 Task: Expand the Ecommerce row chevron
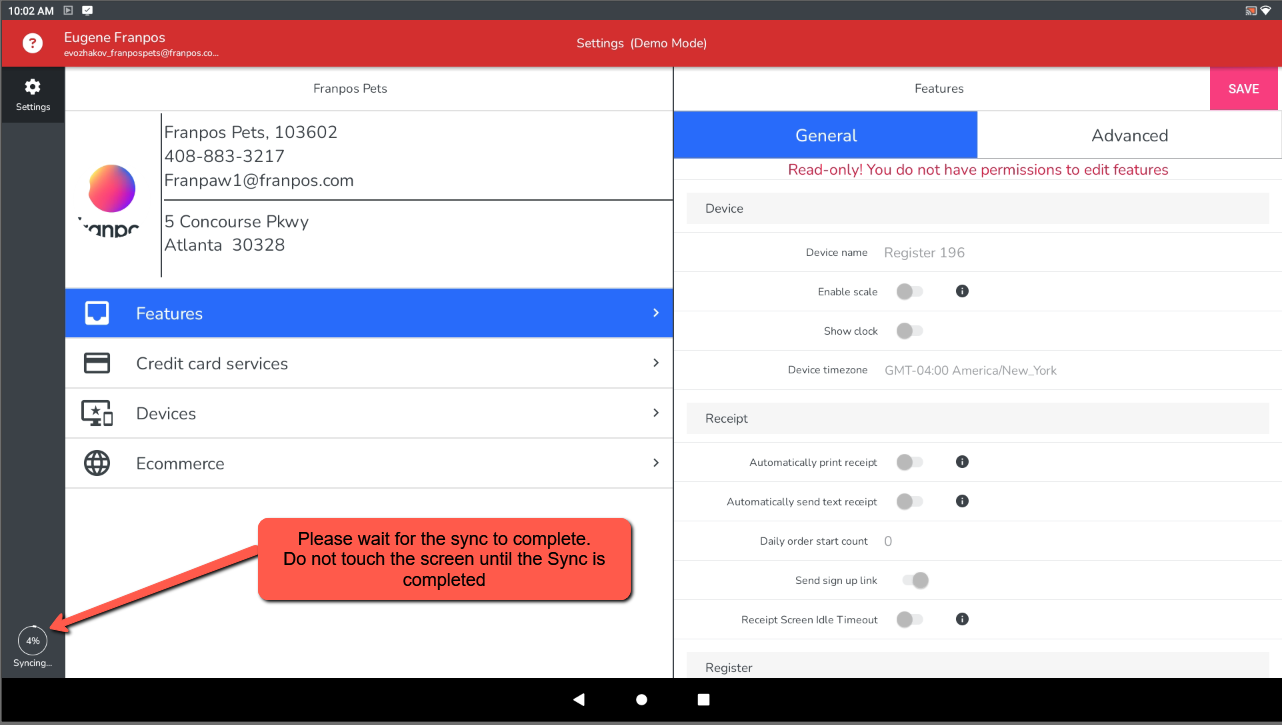coord(656,463)
